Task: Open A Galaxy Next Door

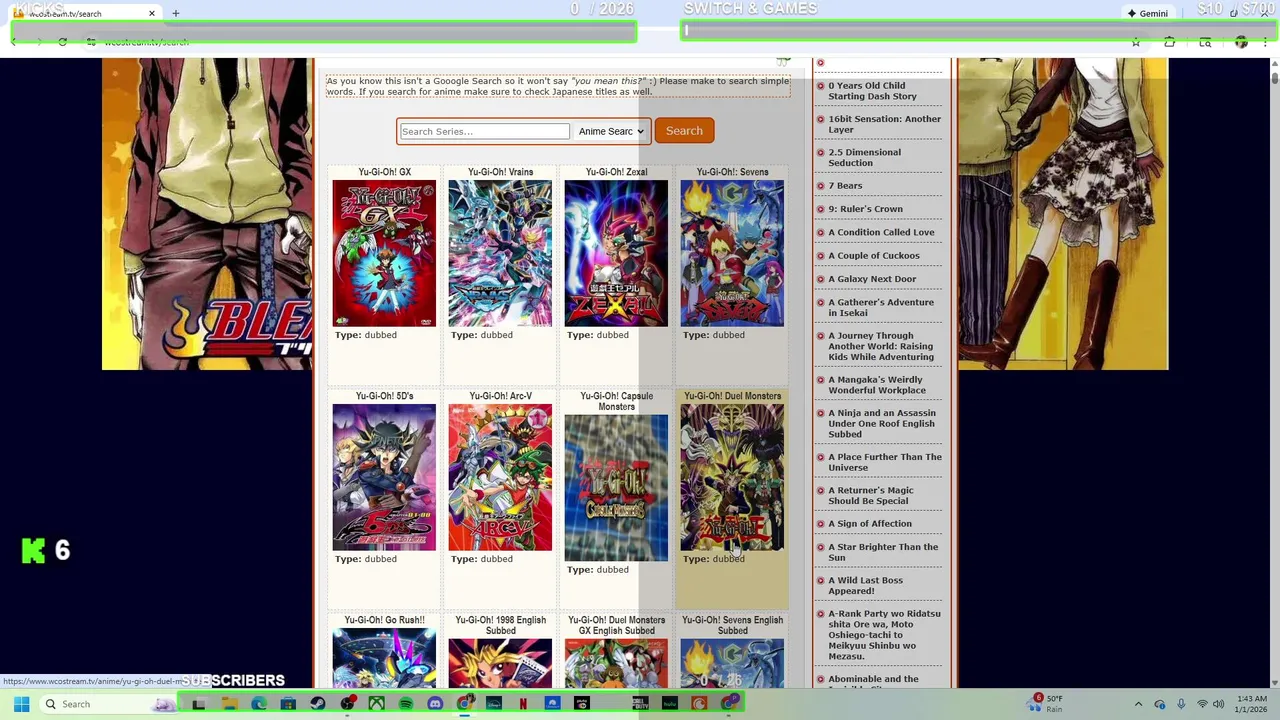Action: click(x=872, y=279)
